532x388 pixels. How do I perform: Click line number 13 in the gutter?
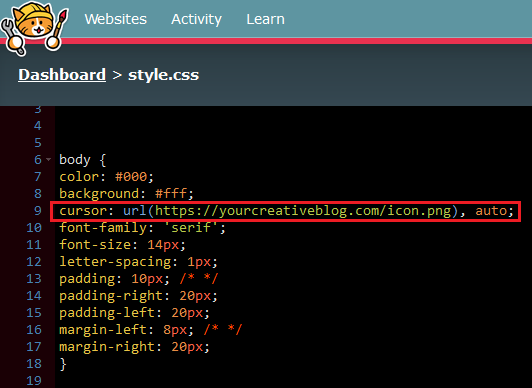pyautogui.click(x=34, y=278)
